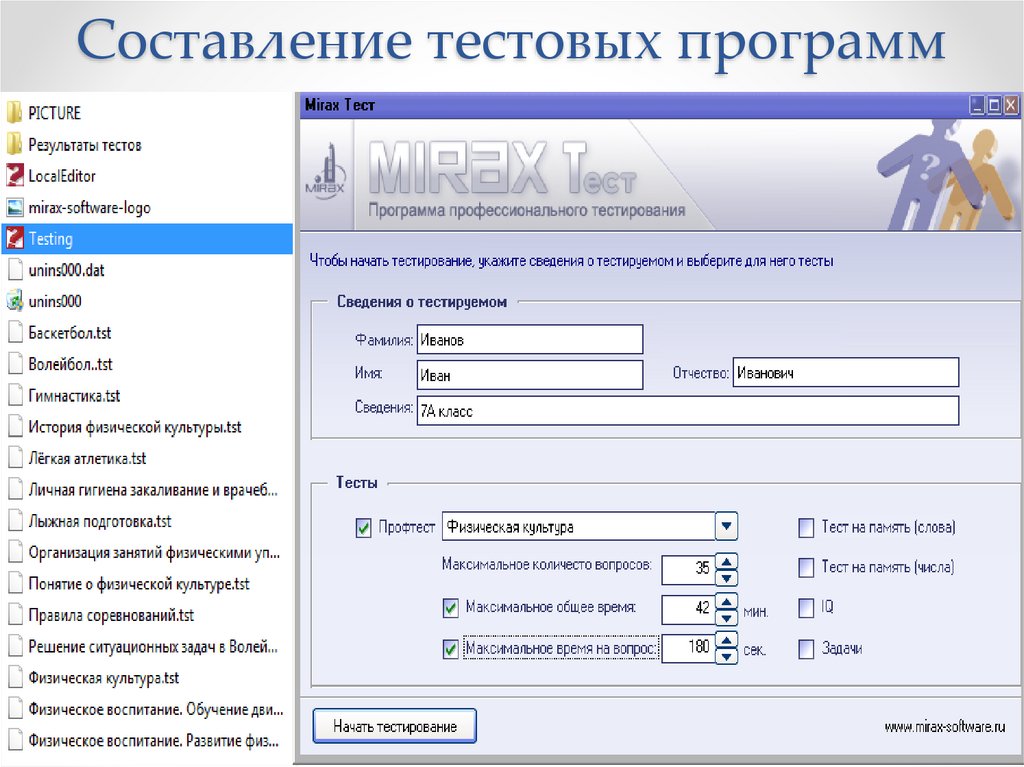The width and height of the screenshot is (1024, 767).
Task: Decrease maximum question count spinner
Action: pos(726,578)
